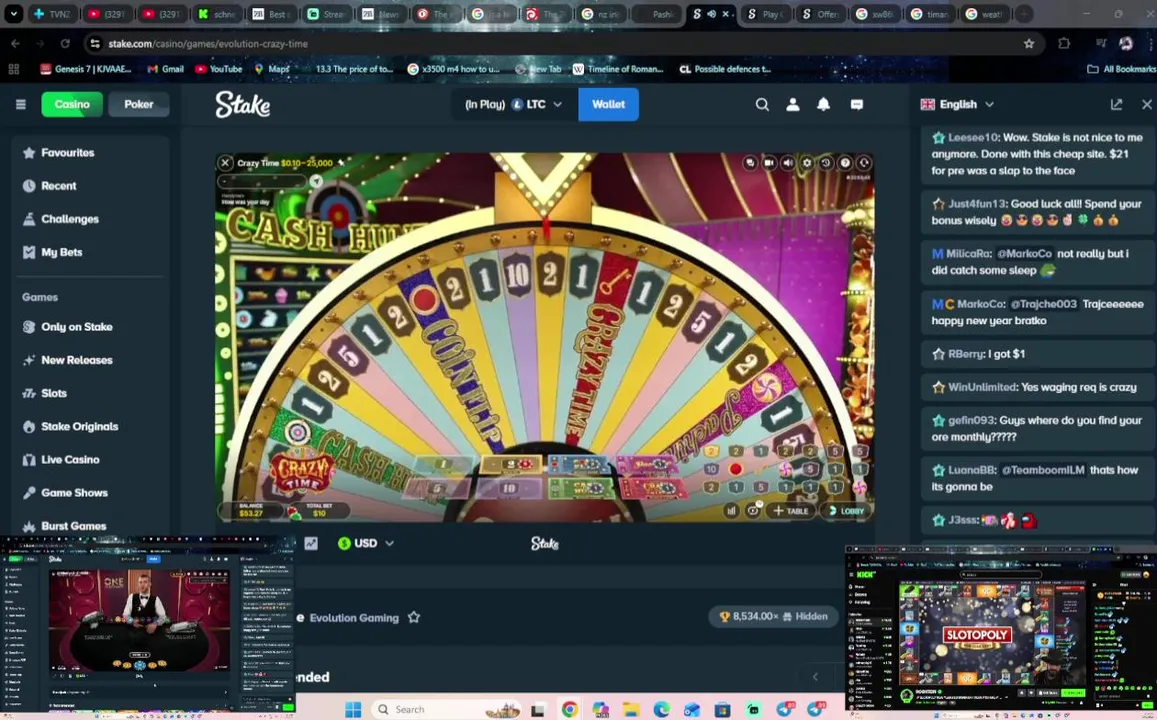1157x720 pixels.
Task: Open File Explorer from the taskbar
Action: click(631, 710)
